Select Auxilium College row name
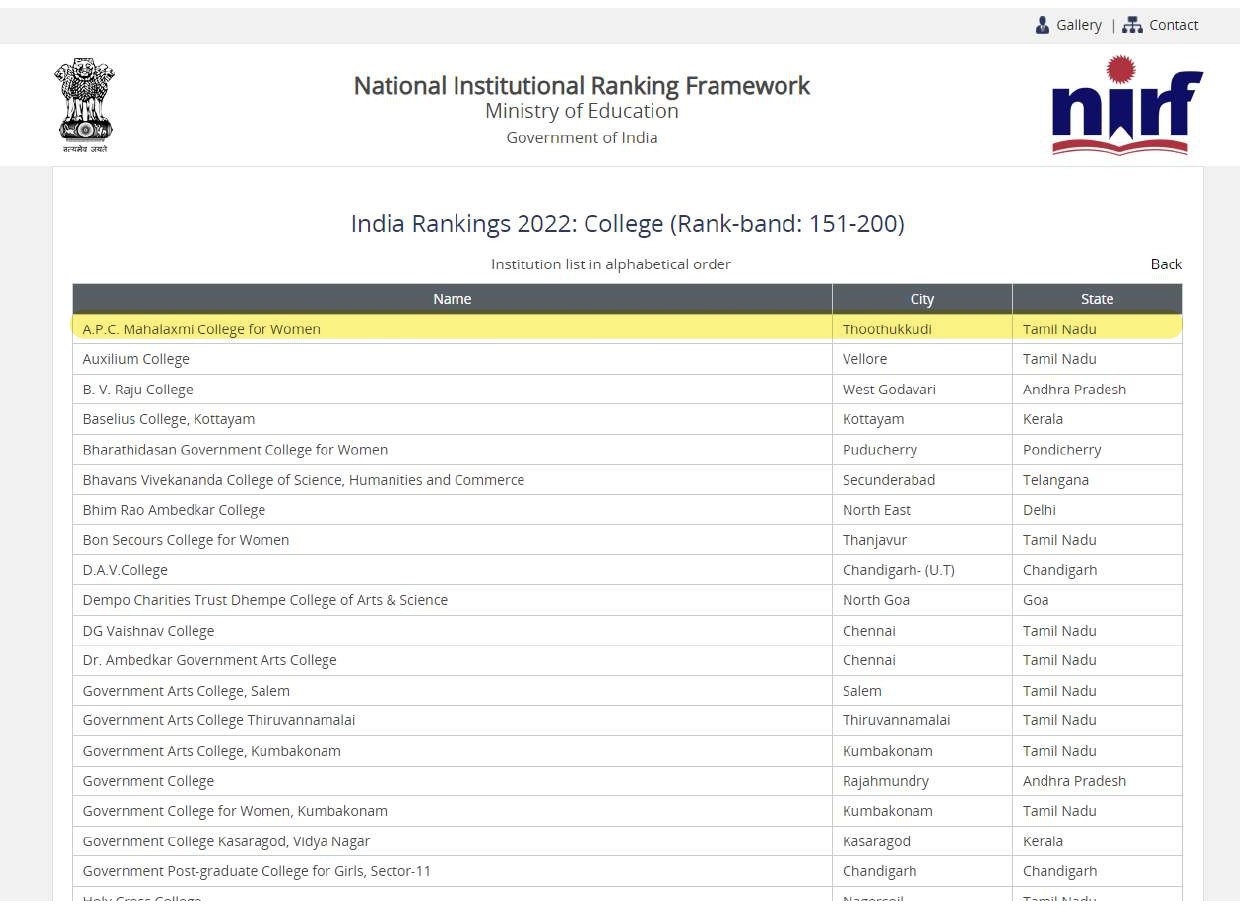1240x915 pixels. [136, 359]
